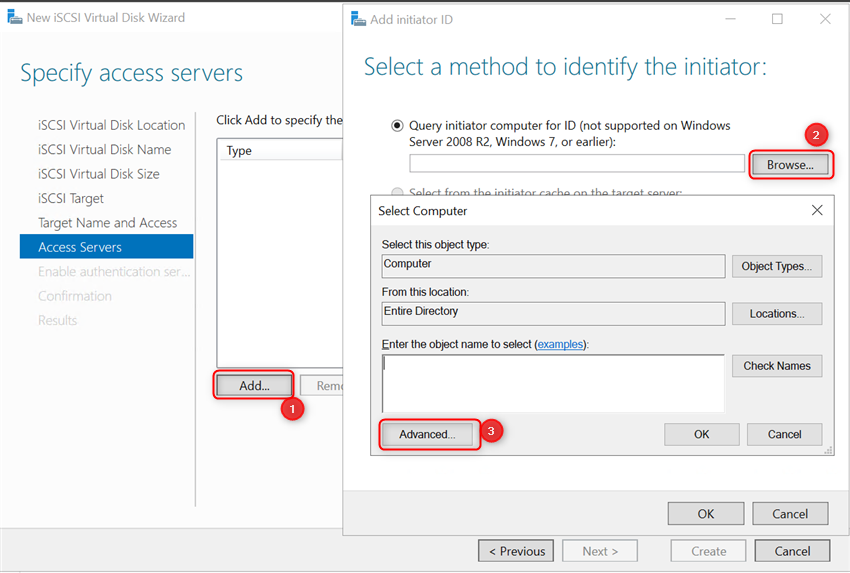This screenshot has width=850, height=573.
Task: Click the Object Types... button
Action: [776, 266]
